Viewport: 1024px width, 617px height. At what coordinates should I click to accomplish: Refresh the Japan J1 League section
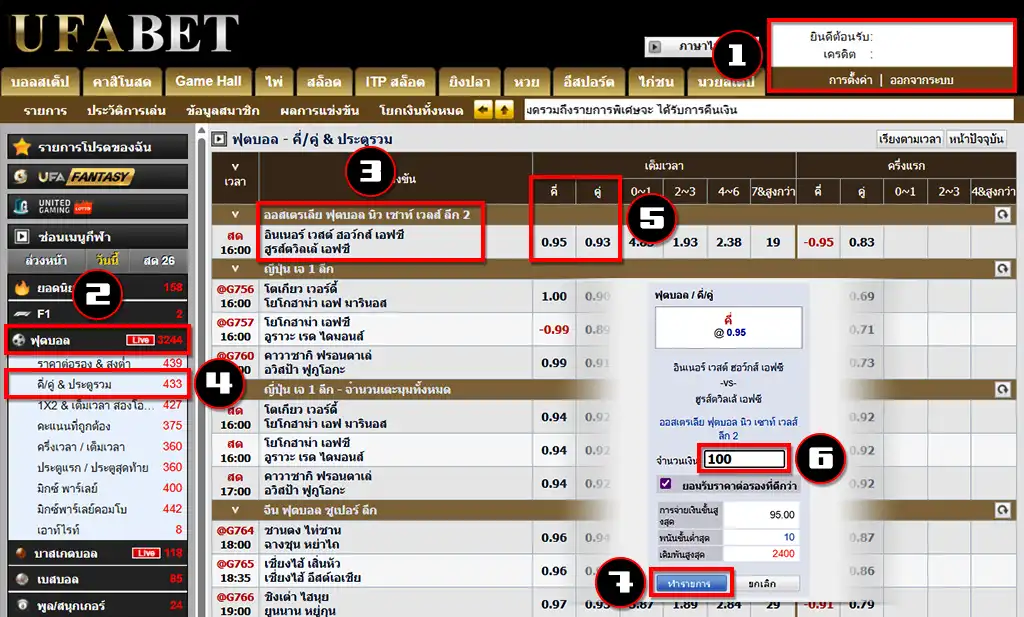(x=1002, y=269)
